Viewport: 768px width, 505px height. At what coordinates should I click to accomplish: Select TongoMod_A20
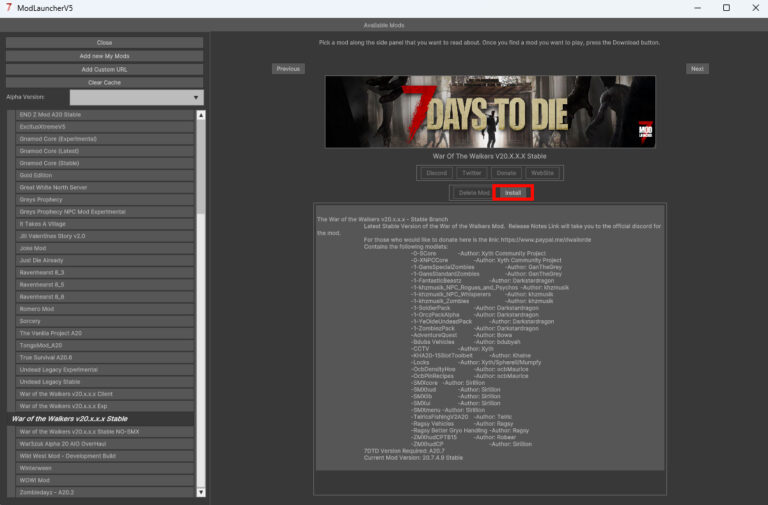click(x=105, y=345)
